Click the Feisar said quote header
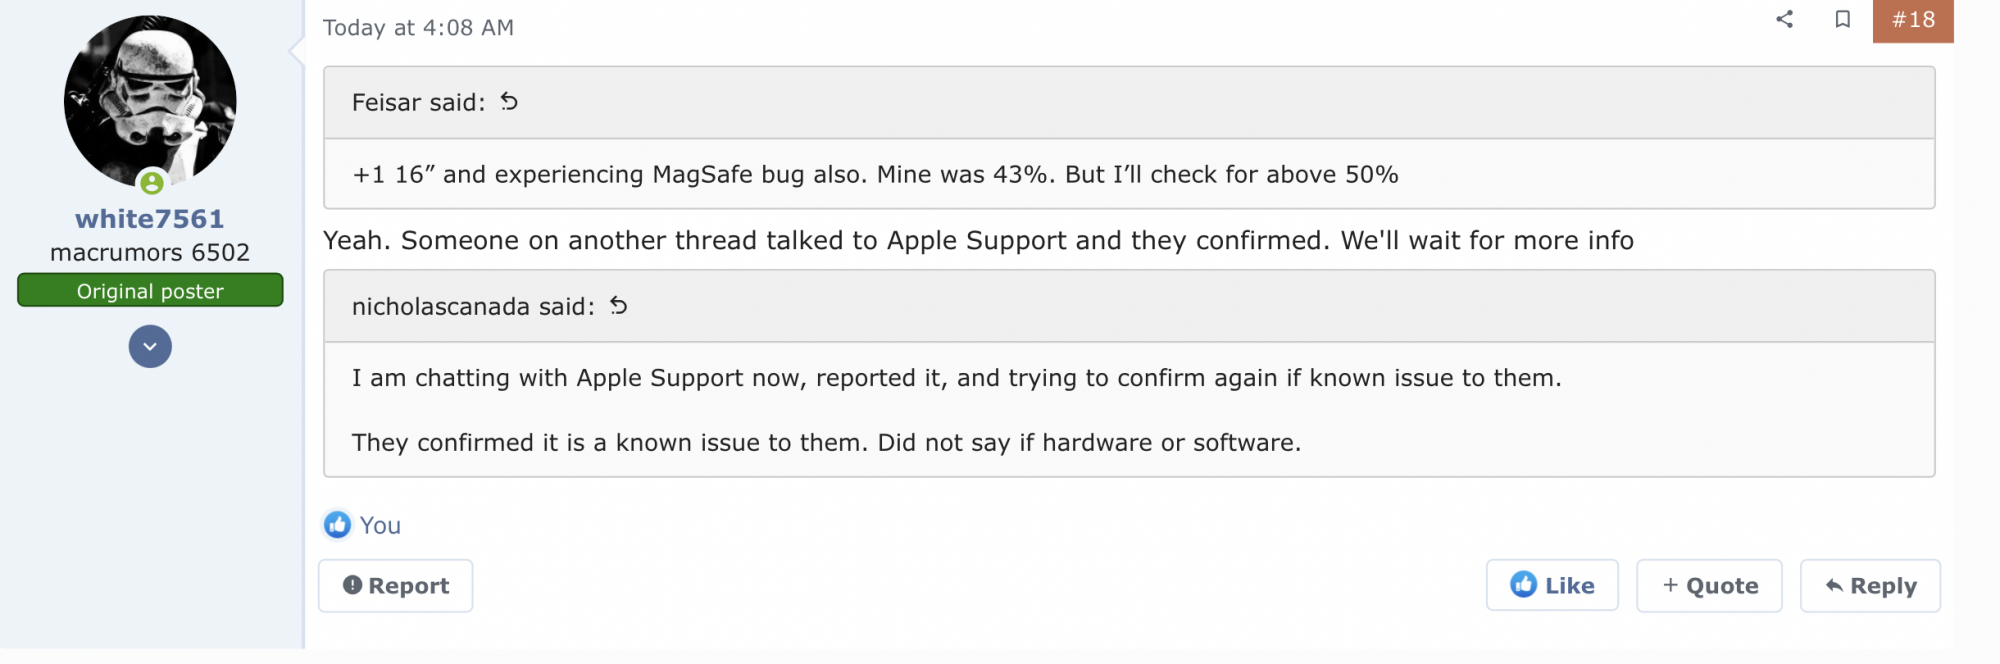The width and height of the screenshot is (2000, 664). (418, 103)
